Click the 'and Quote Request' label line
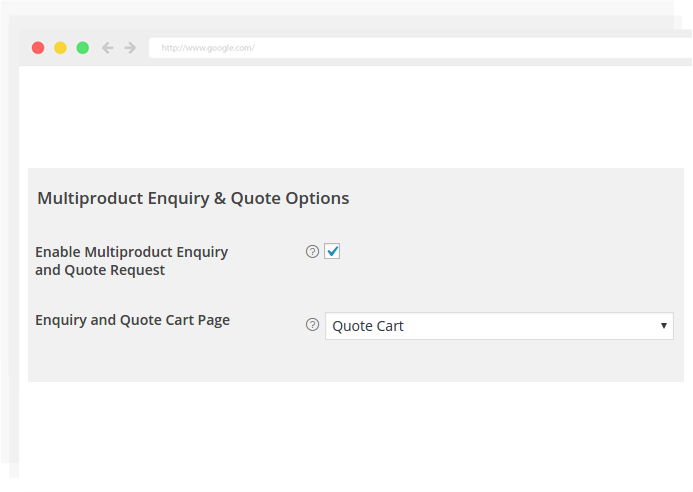 tap(100, 270)
